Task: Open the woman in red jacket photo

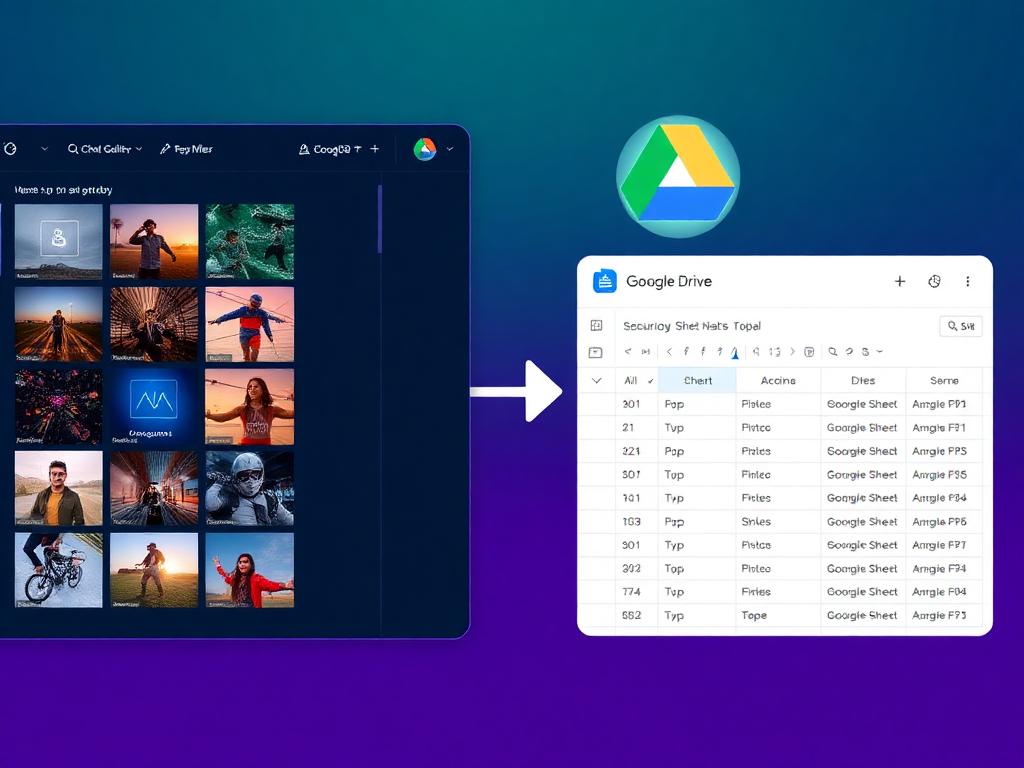Action: [249, 570]
